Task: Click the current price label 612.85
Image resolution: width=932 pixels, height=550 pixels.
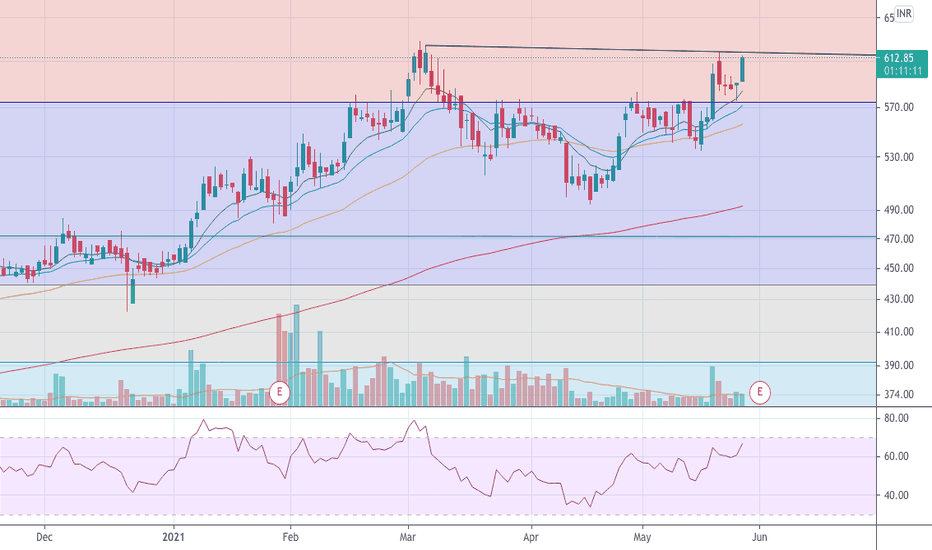Action: pyautogui.click(x=898, y=58)
